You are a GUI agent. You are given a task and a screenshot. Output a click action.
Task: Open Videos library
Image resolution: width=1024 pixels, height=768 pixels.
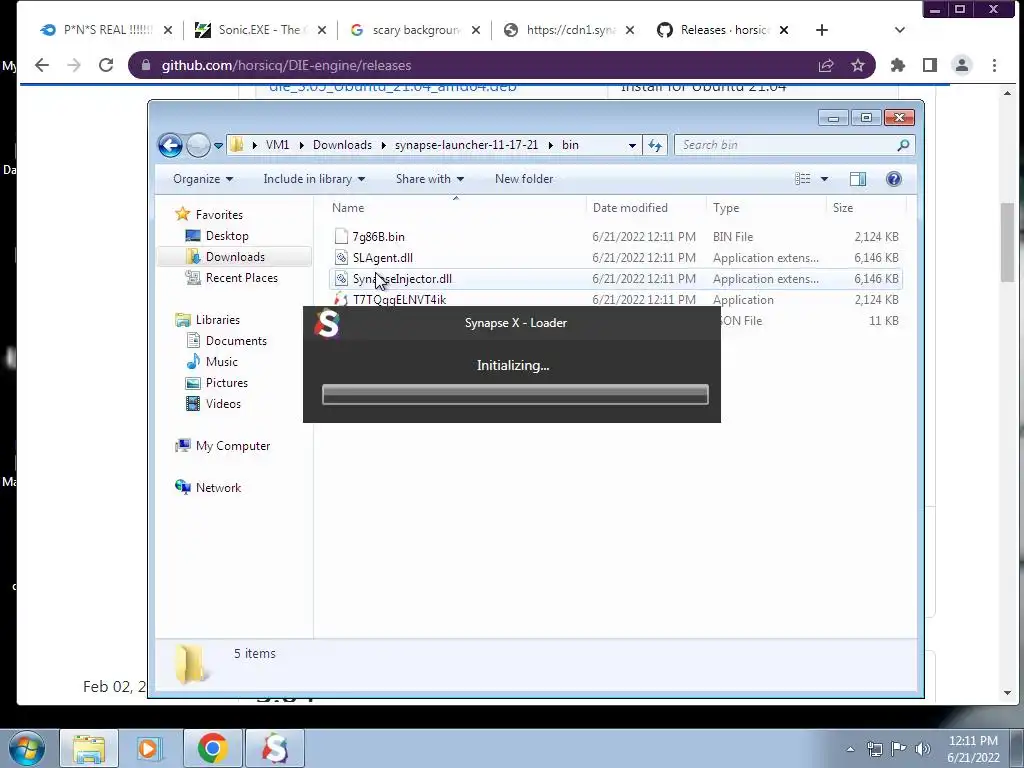click(x=223, y=404)
